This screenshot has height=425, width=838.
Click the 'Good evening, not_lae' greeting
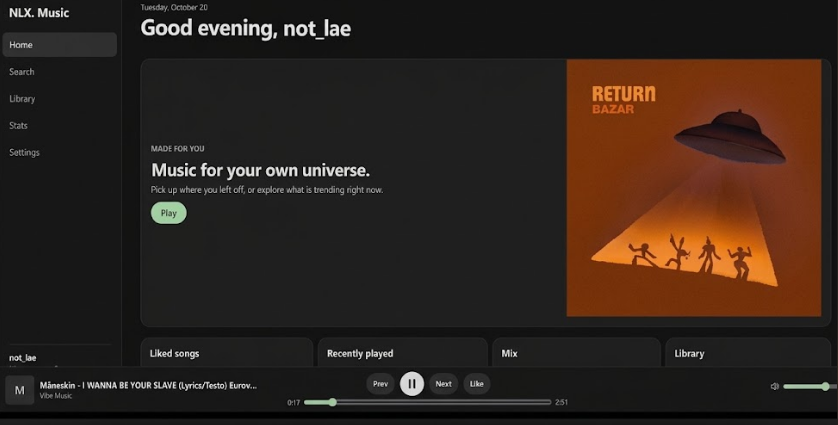pyautogui.click(x=246, y=28)
